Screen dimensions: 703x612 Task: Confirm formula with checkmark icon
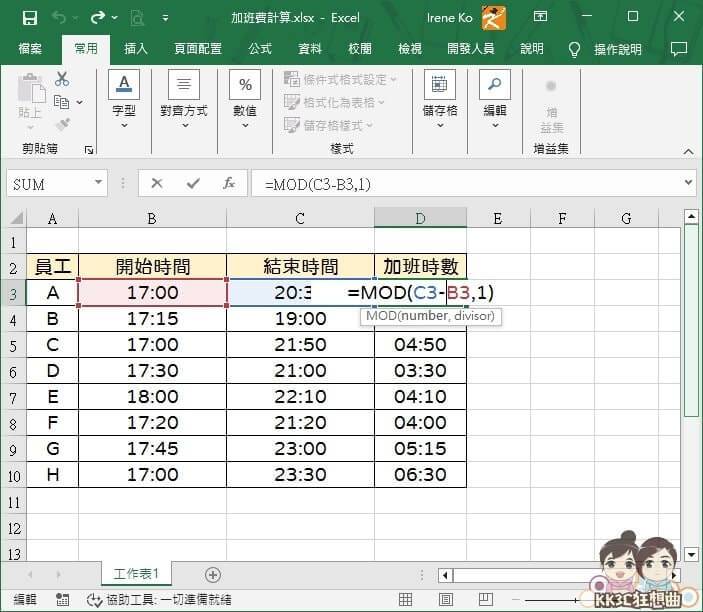coord(193,183)
